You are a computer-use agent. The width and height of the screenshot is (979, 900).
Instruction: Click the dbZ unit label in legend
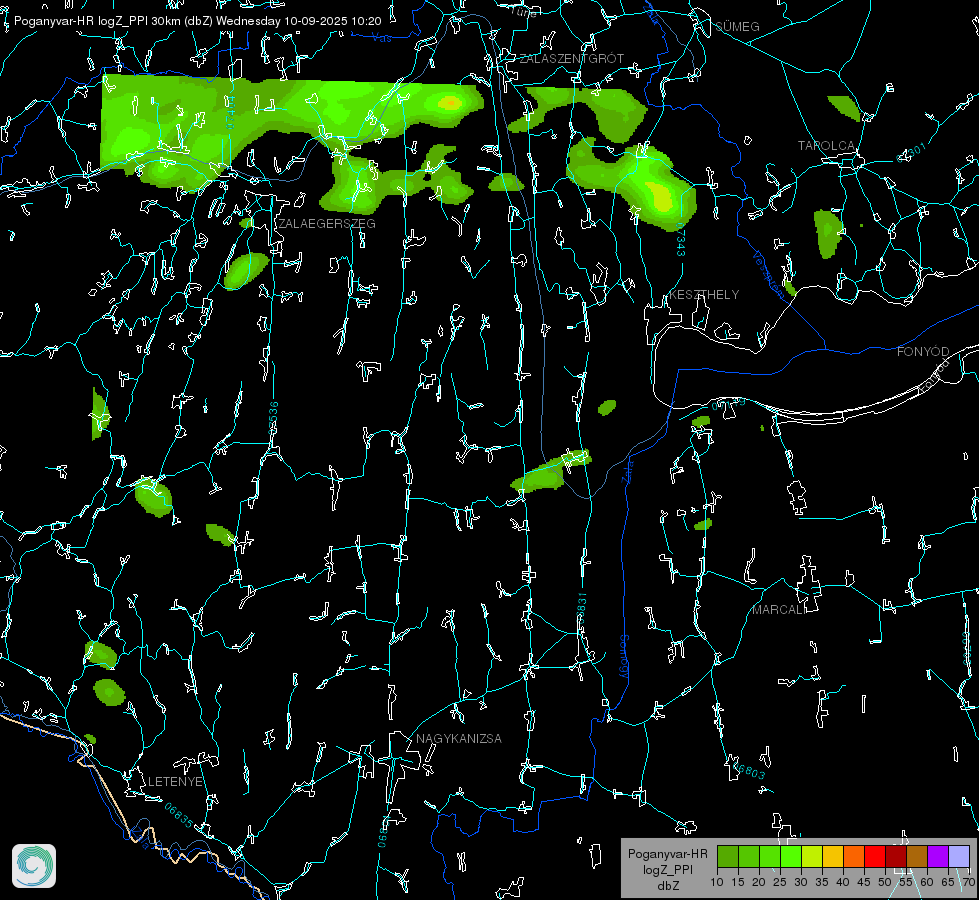(667, 886)
